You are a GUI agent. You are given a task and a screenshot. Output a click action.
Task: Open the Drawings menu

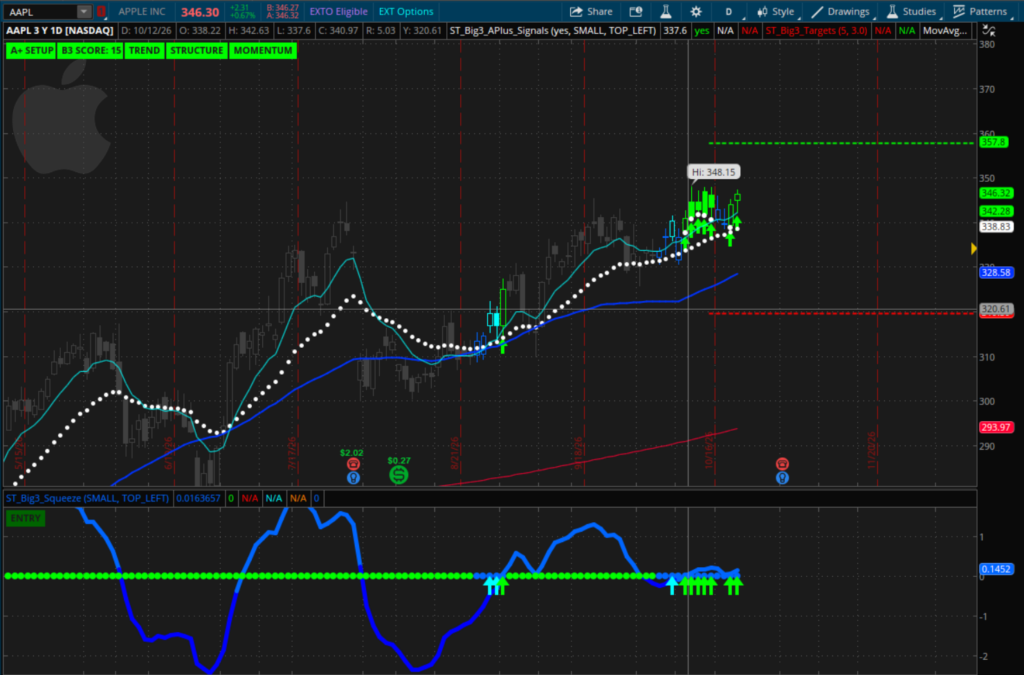[x=840, y=12]
